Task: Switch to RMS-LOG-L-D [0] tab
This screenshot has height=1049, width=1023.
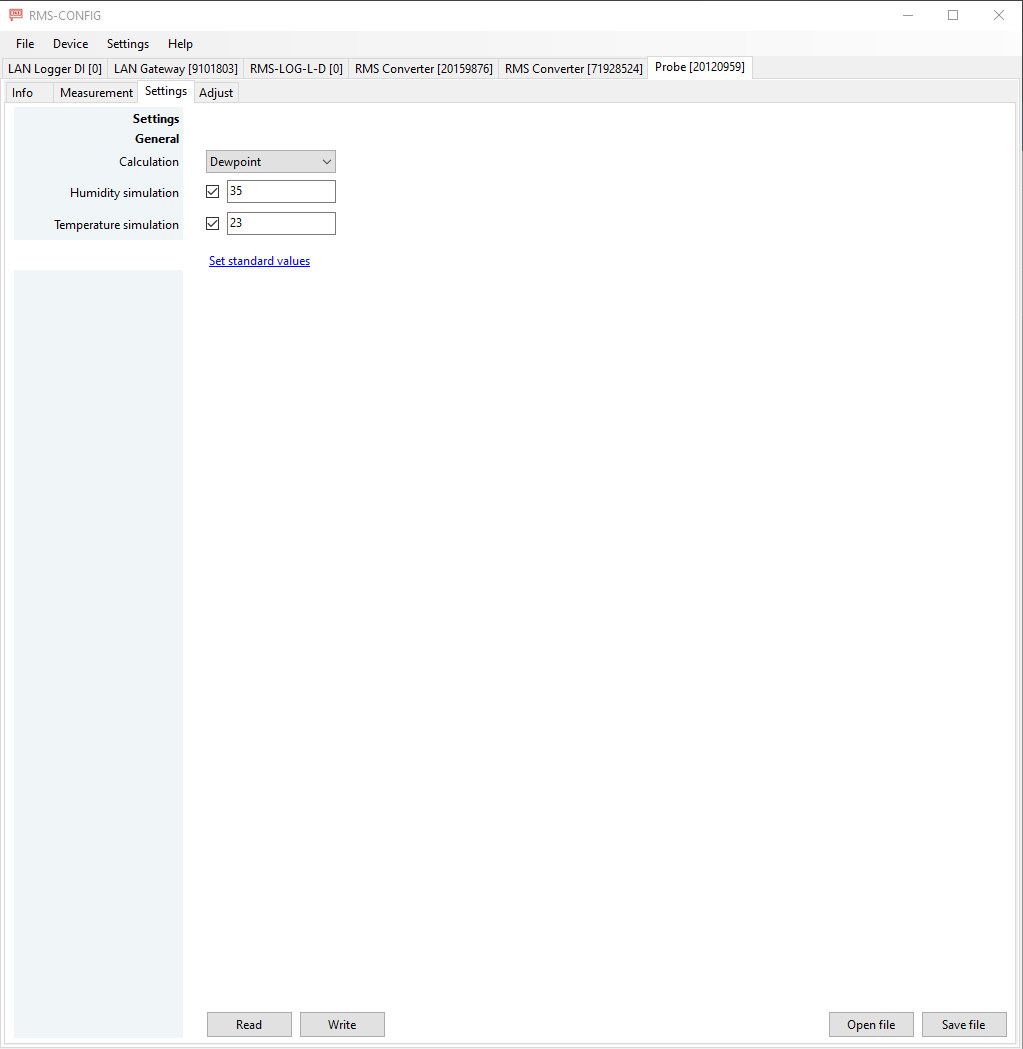Action: point(296,69)
